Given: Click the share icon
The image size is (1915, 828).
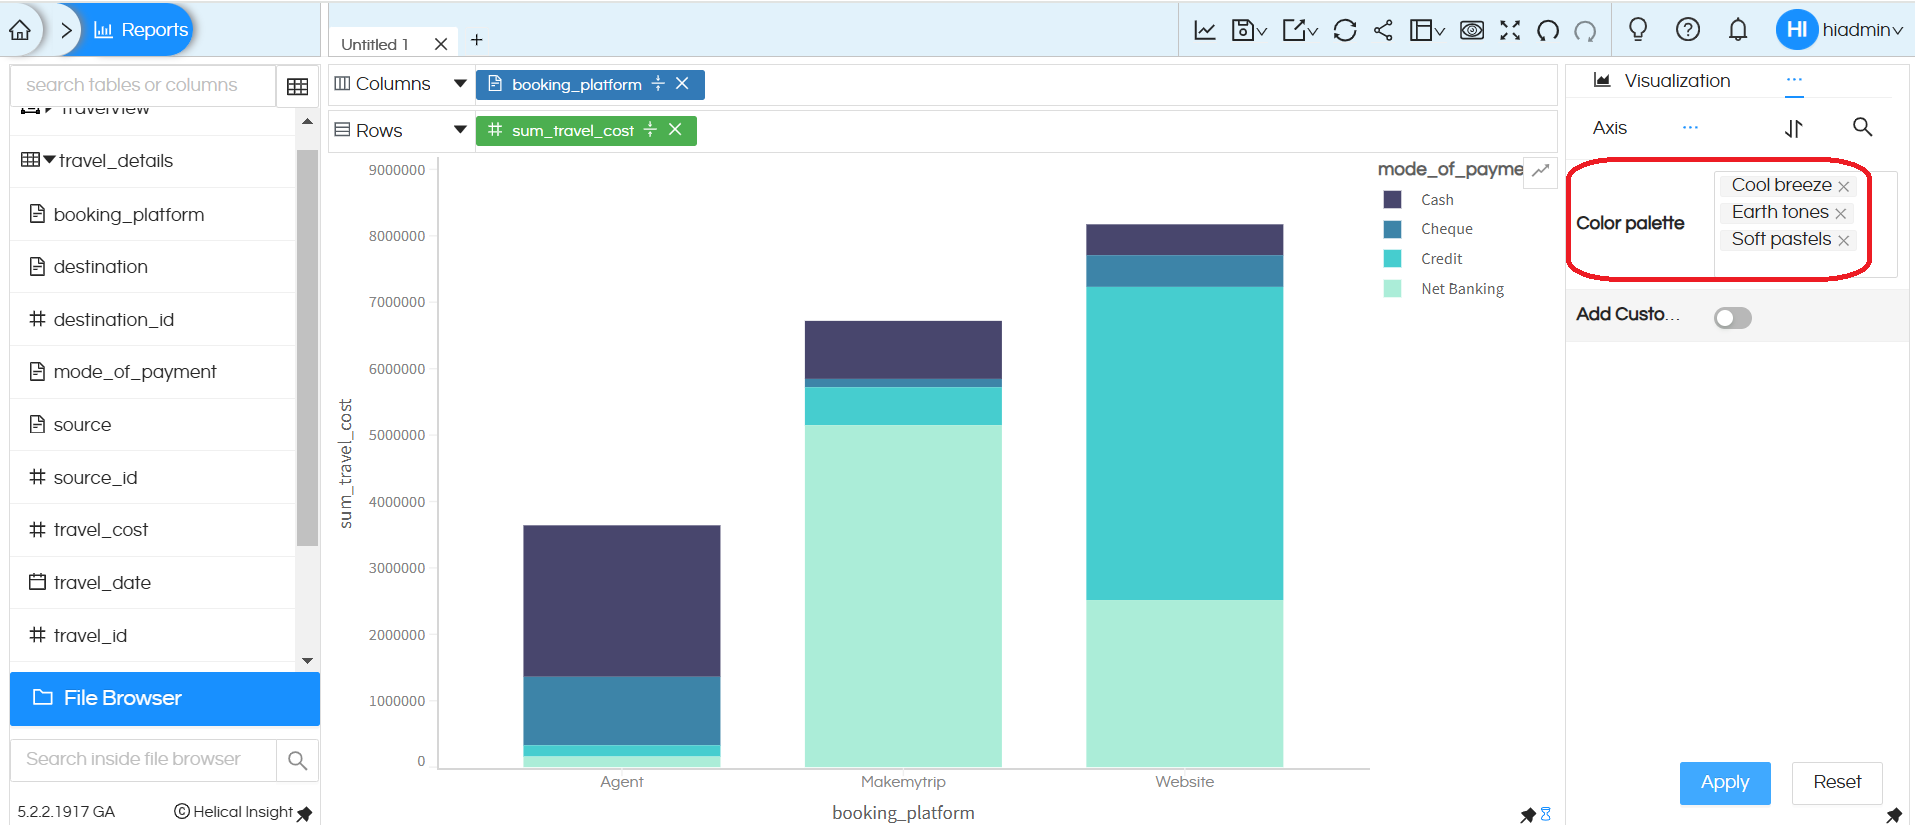Looking at the screenshot, I should click(x=1383, y=30).
